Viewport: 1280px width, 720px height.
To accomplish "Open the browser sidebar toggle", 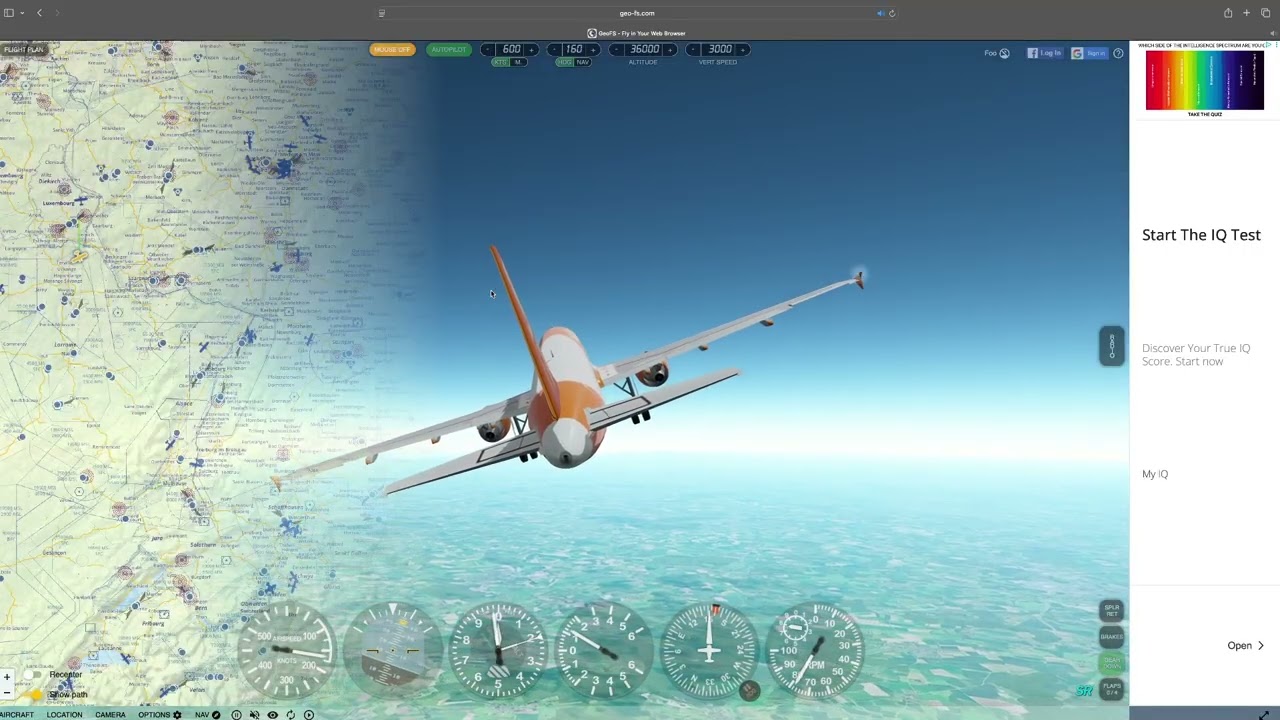I will click(x=9, y=13).
